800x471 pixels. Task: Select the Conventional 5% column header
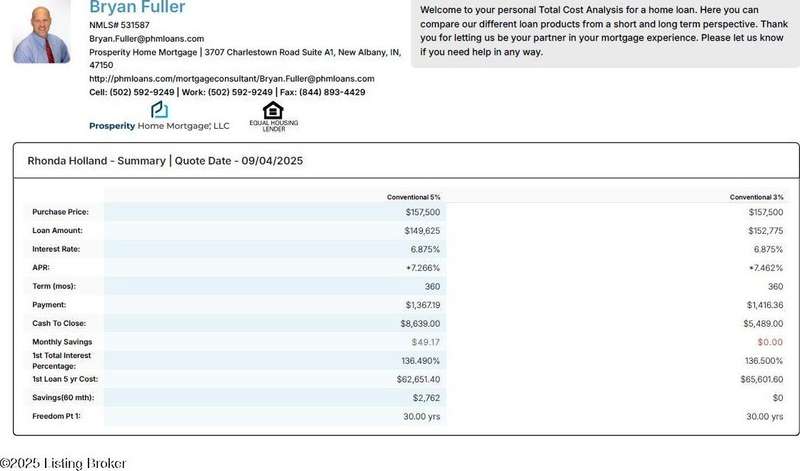pyautogui.click(x=414, y=197)
